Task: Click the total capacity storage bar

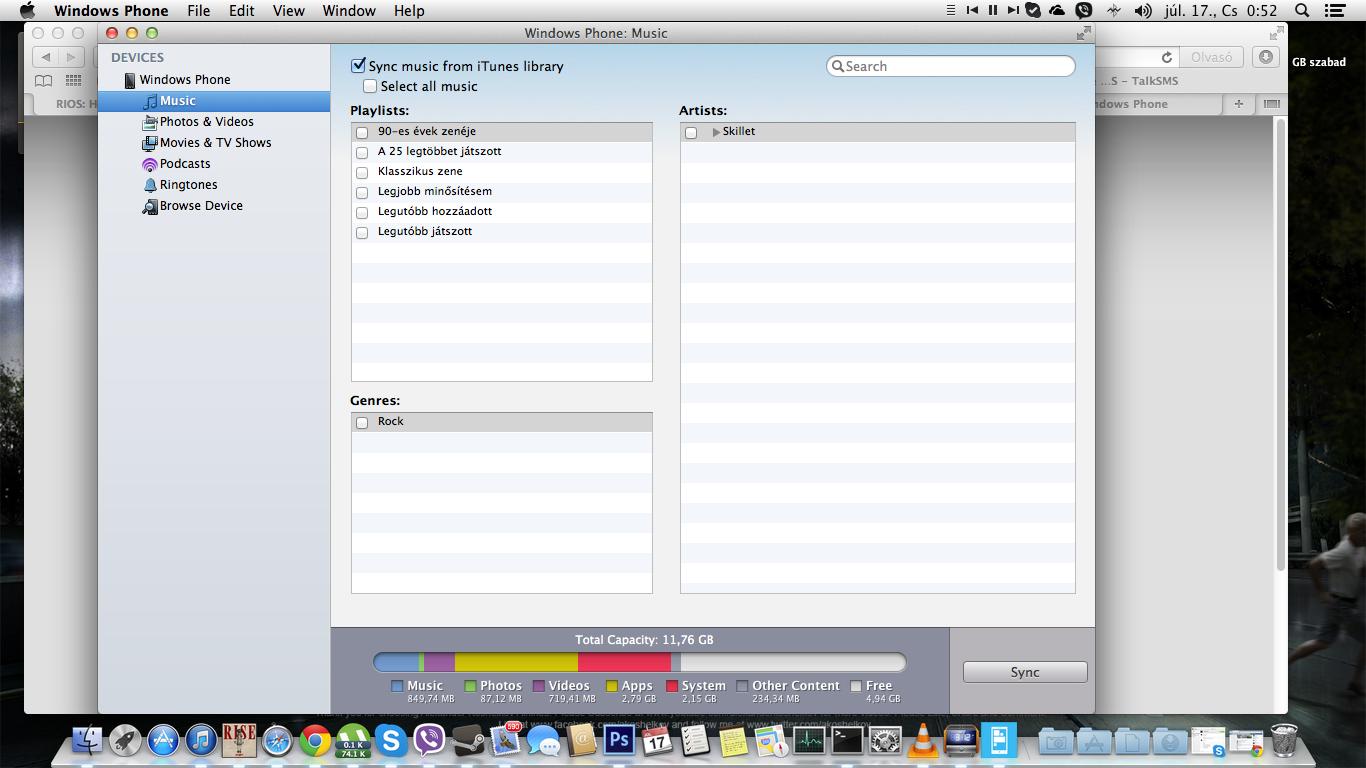Action: point(640,662)
